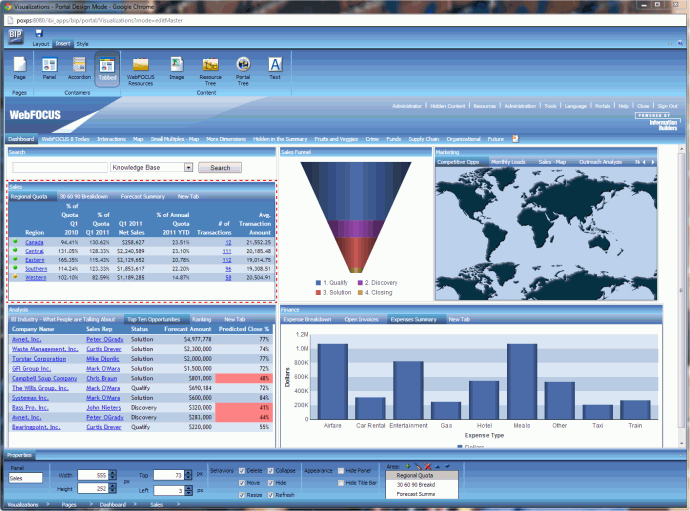Click the BIP application menu button
Screen dimensions: 690x511
pos(15,36)
